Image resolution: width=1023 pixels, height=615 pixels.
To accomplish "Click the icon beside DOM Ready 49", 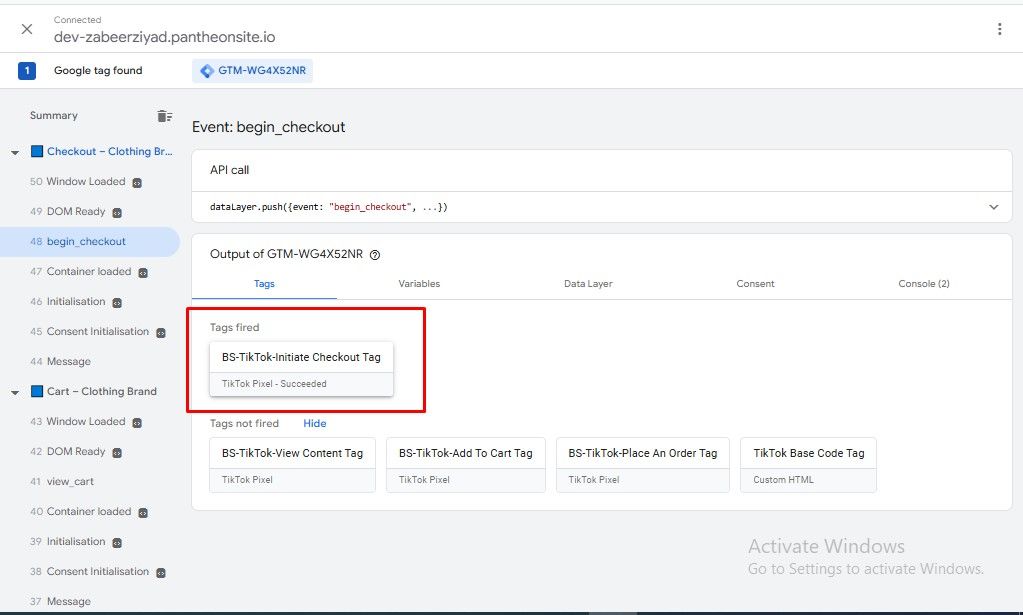I will (117, 213).
